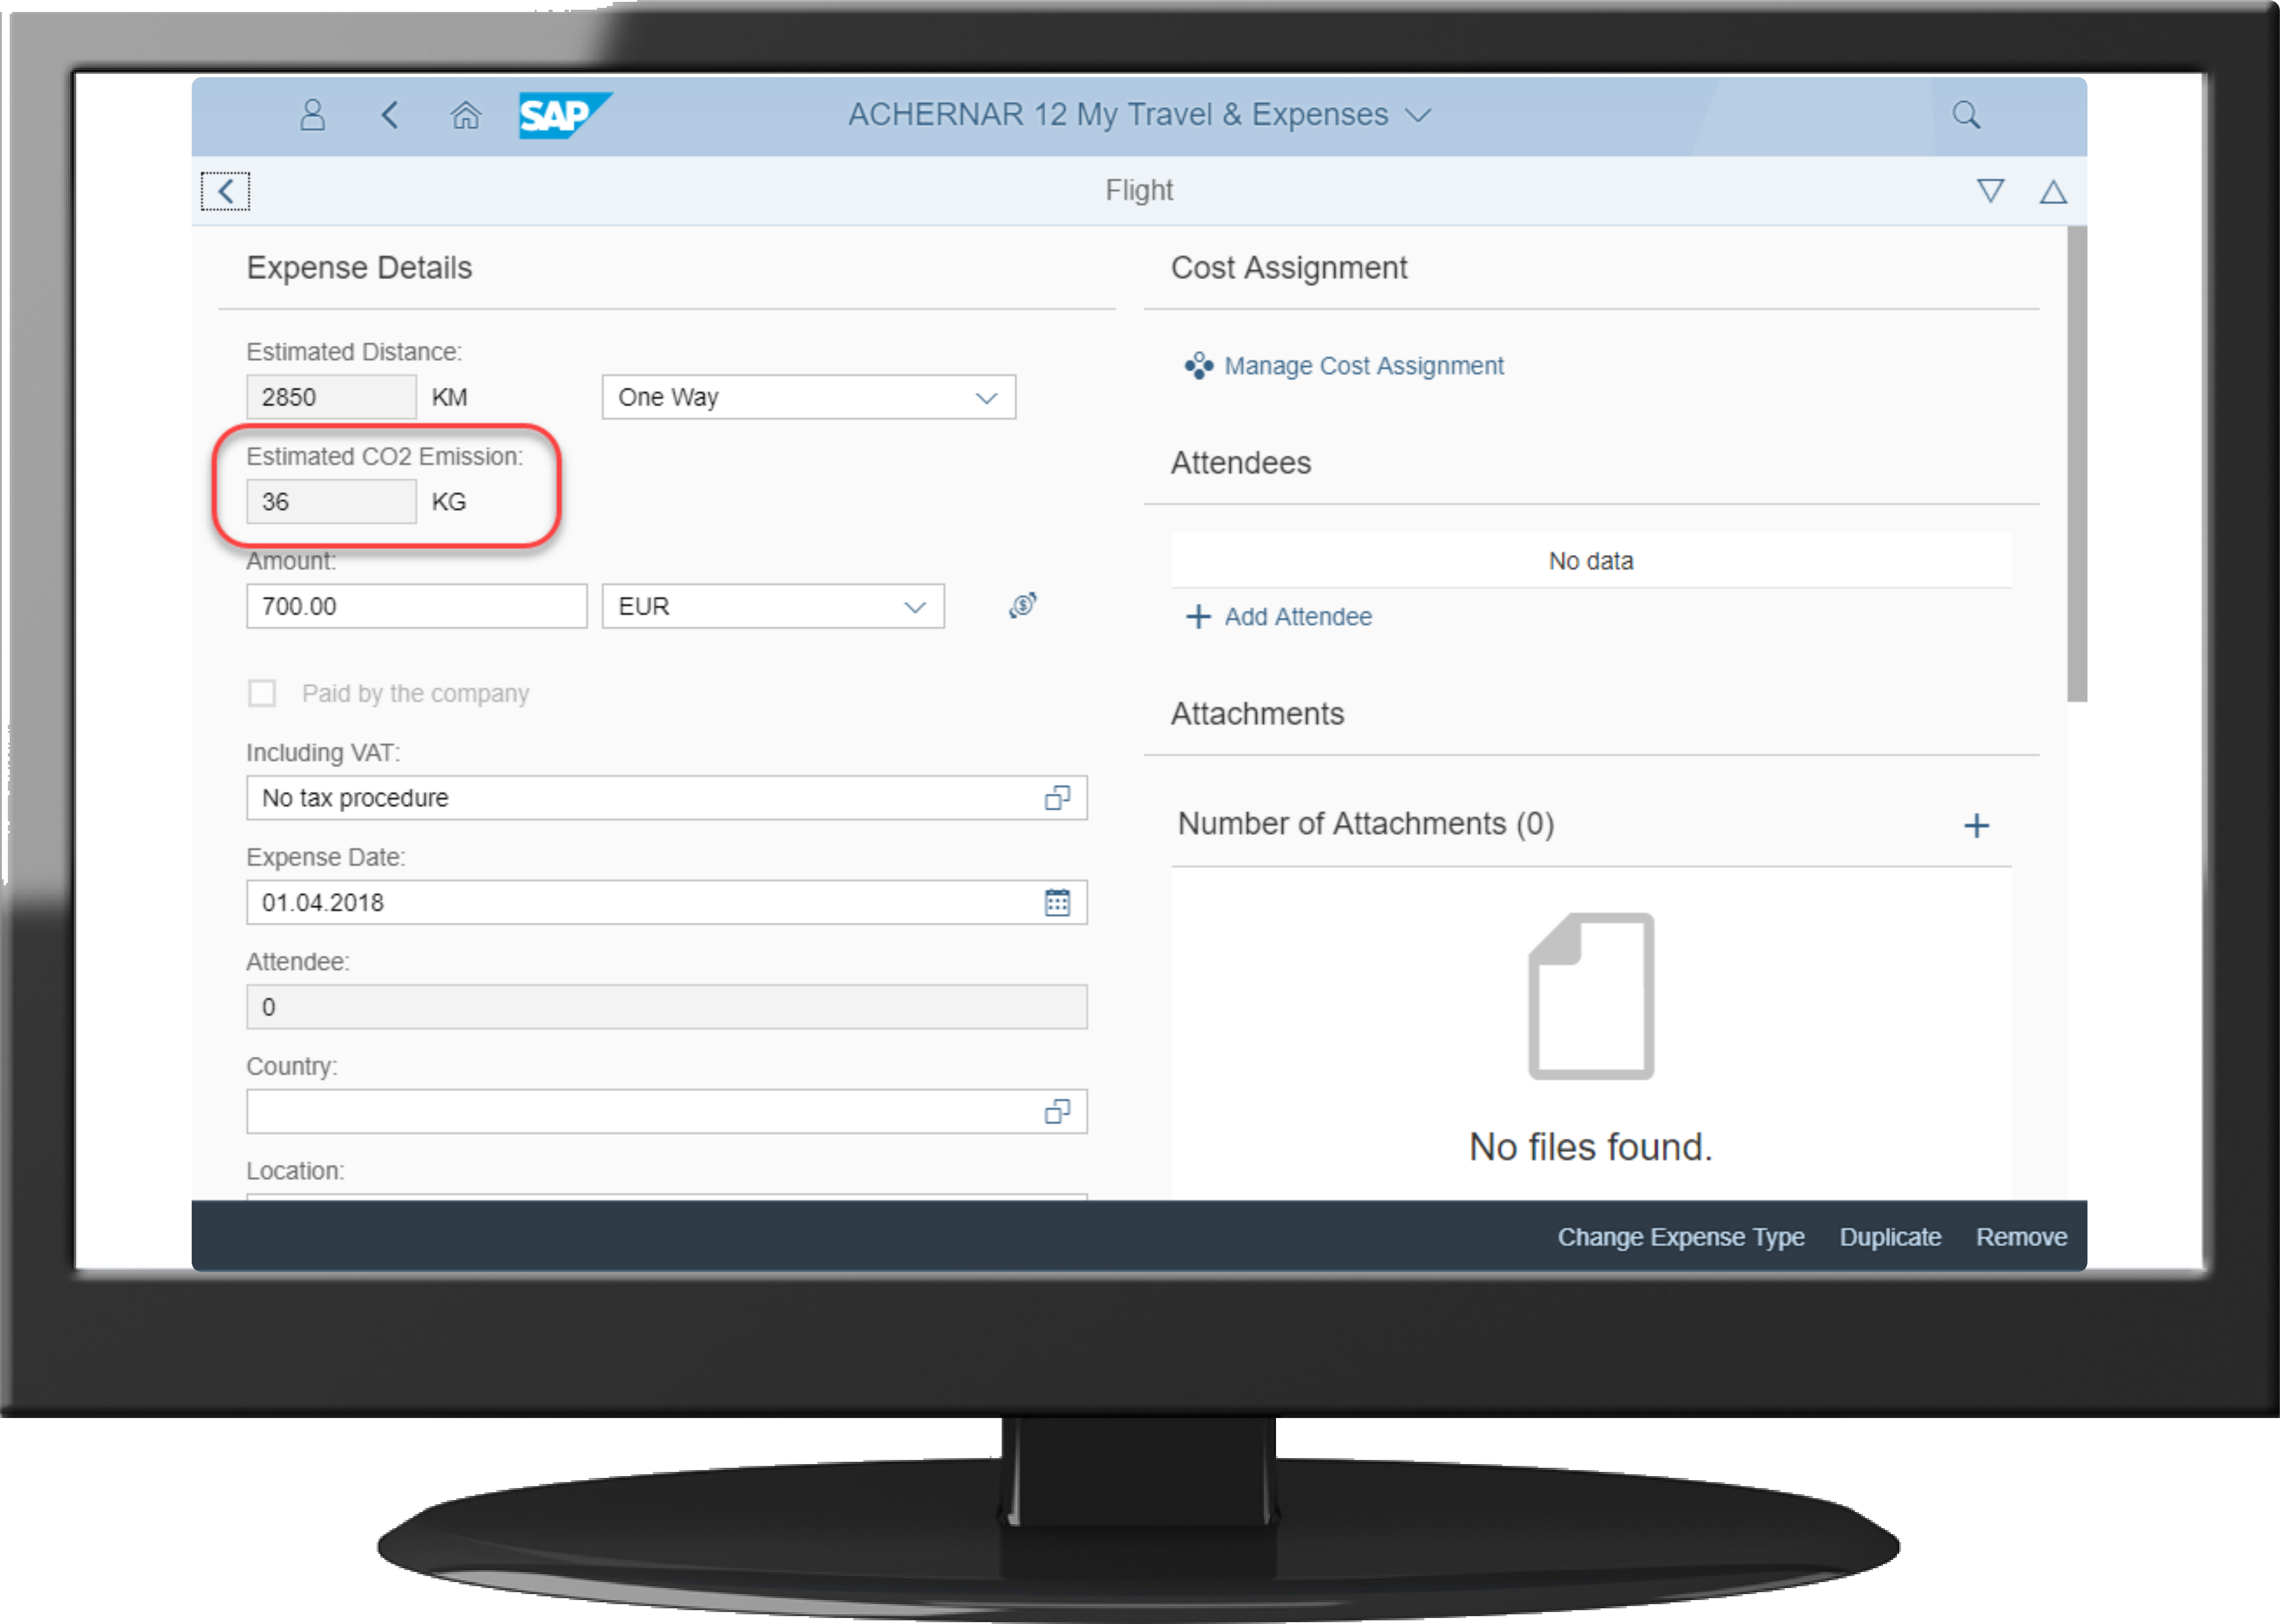Viewport: 2280px width, 1624px height.
Task: Open the currency conversion icon next to EUR
Action: coord(1023,605)
